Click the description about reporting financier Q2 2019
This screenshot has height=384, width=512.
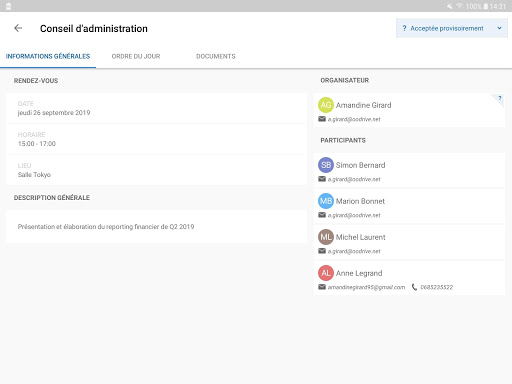click(106, 227)
